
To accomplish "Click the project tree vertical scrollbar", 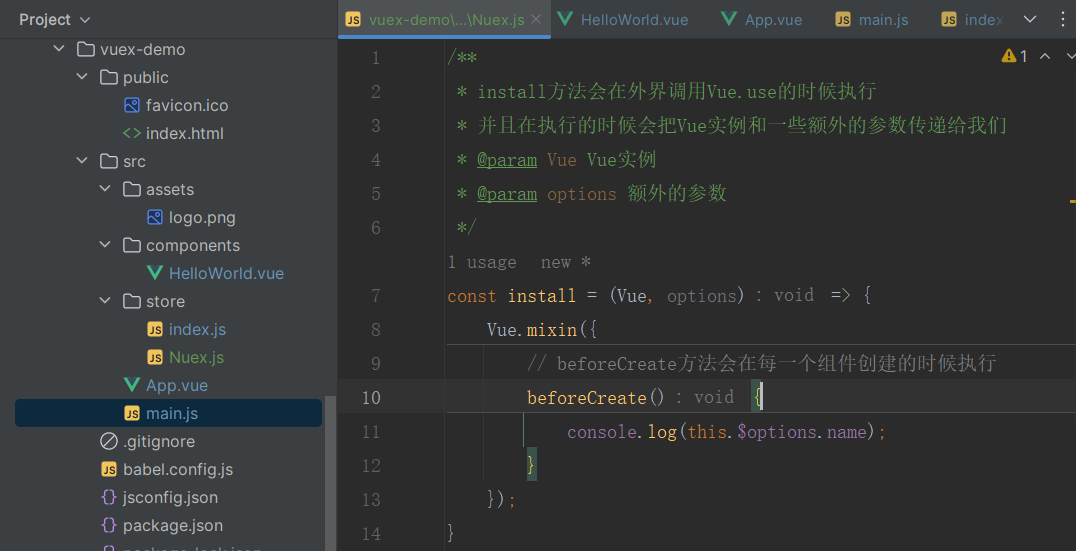I will pyautogui.click(x=330, y=473).
